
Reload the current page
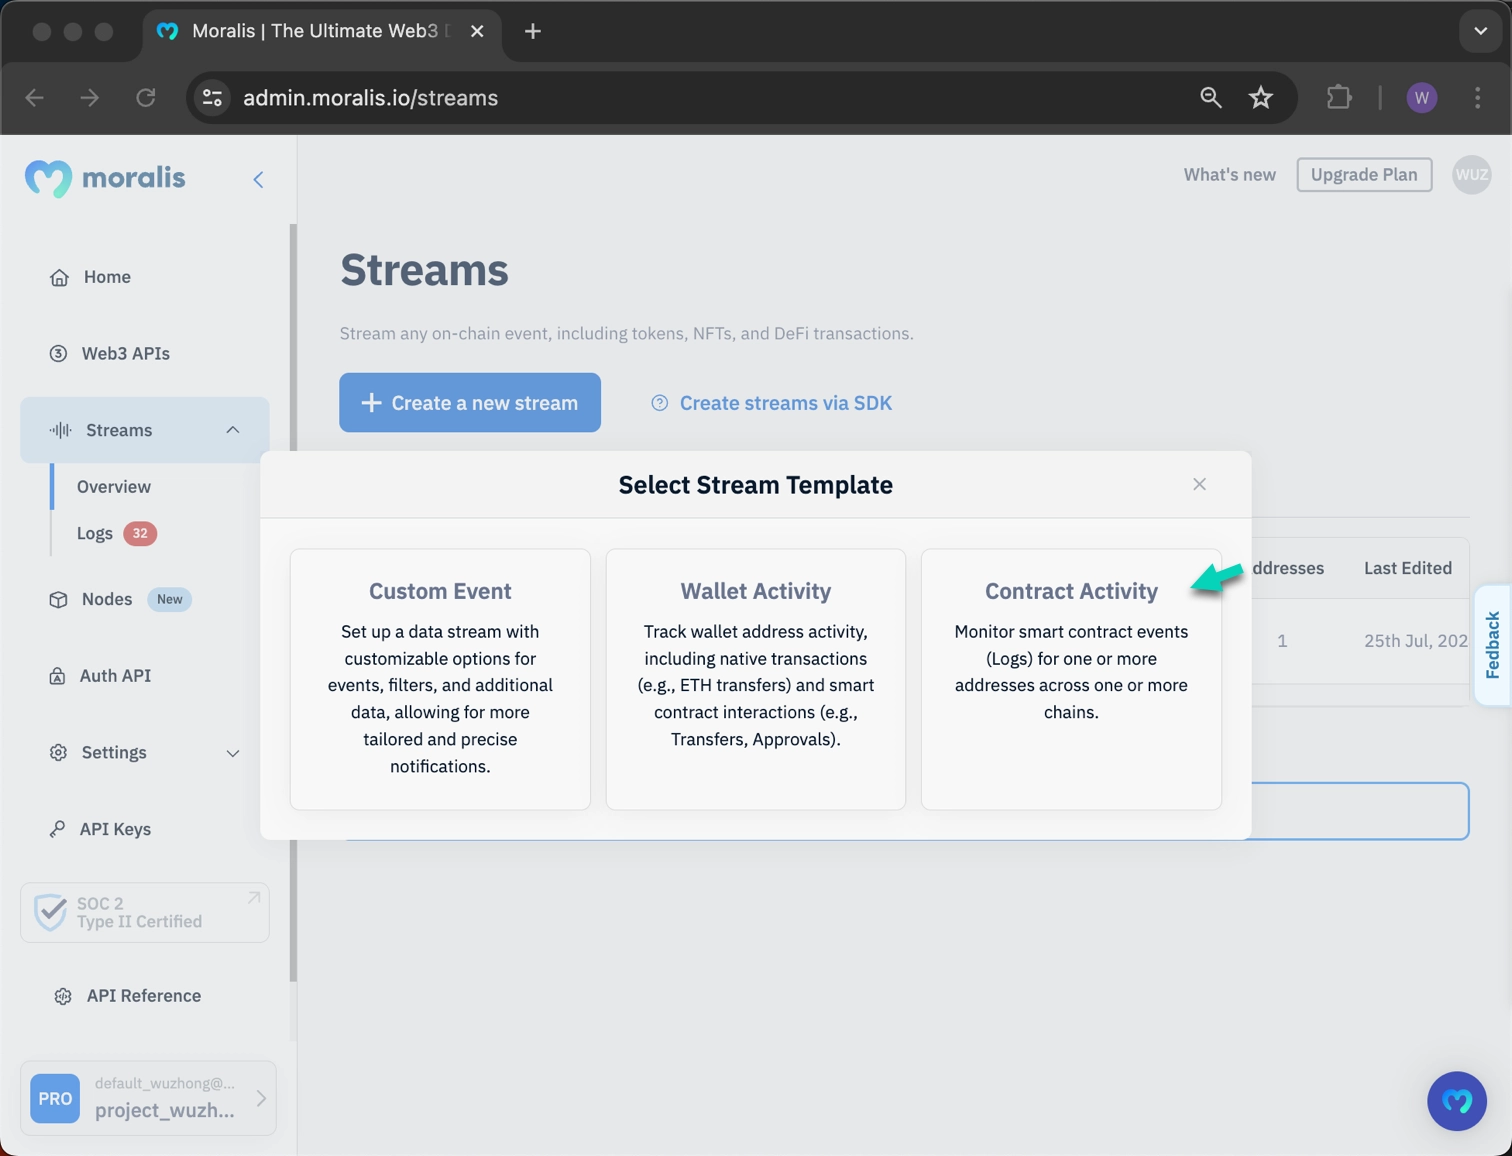tap(146, 97)
